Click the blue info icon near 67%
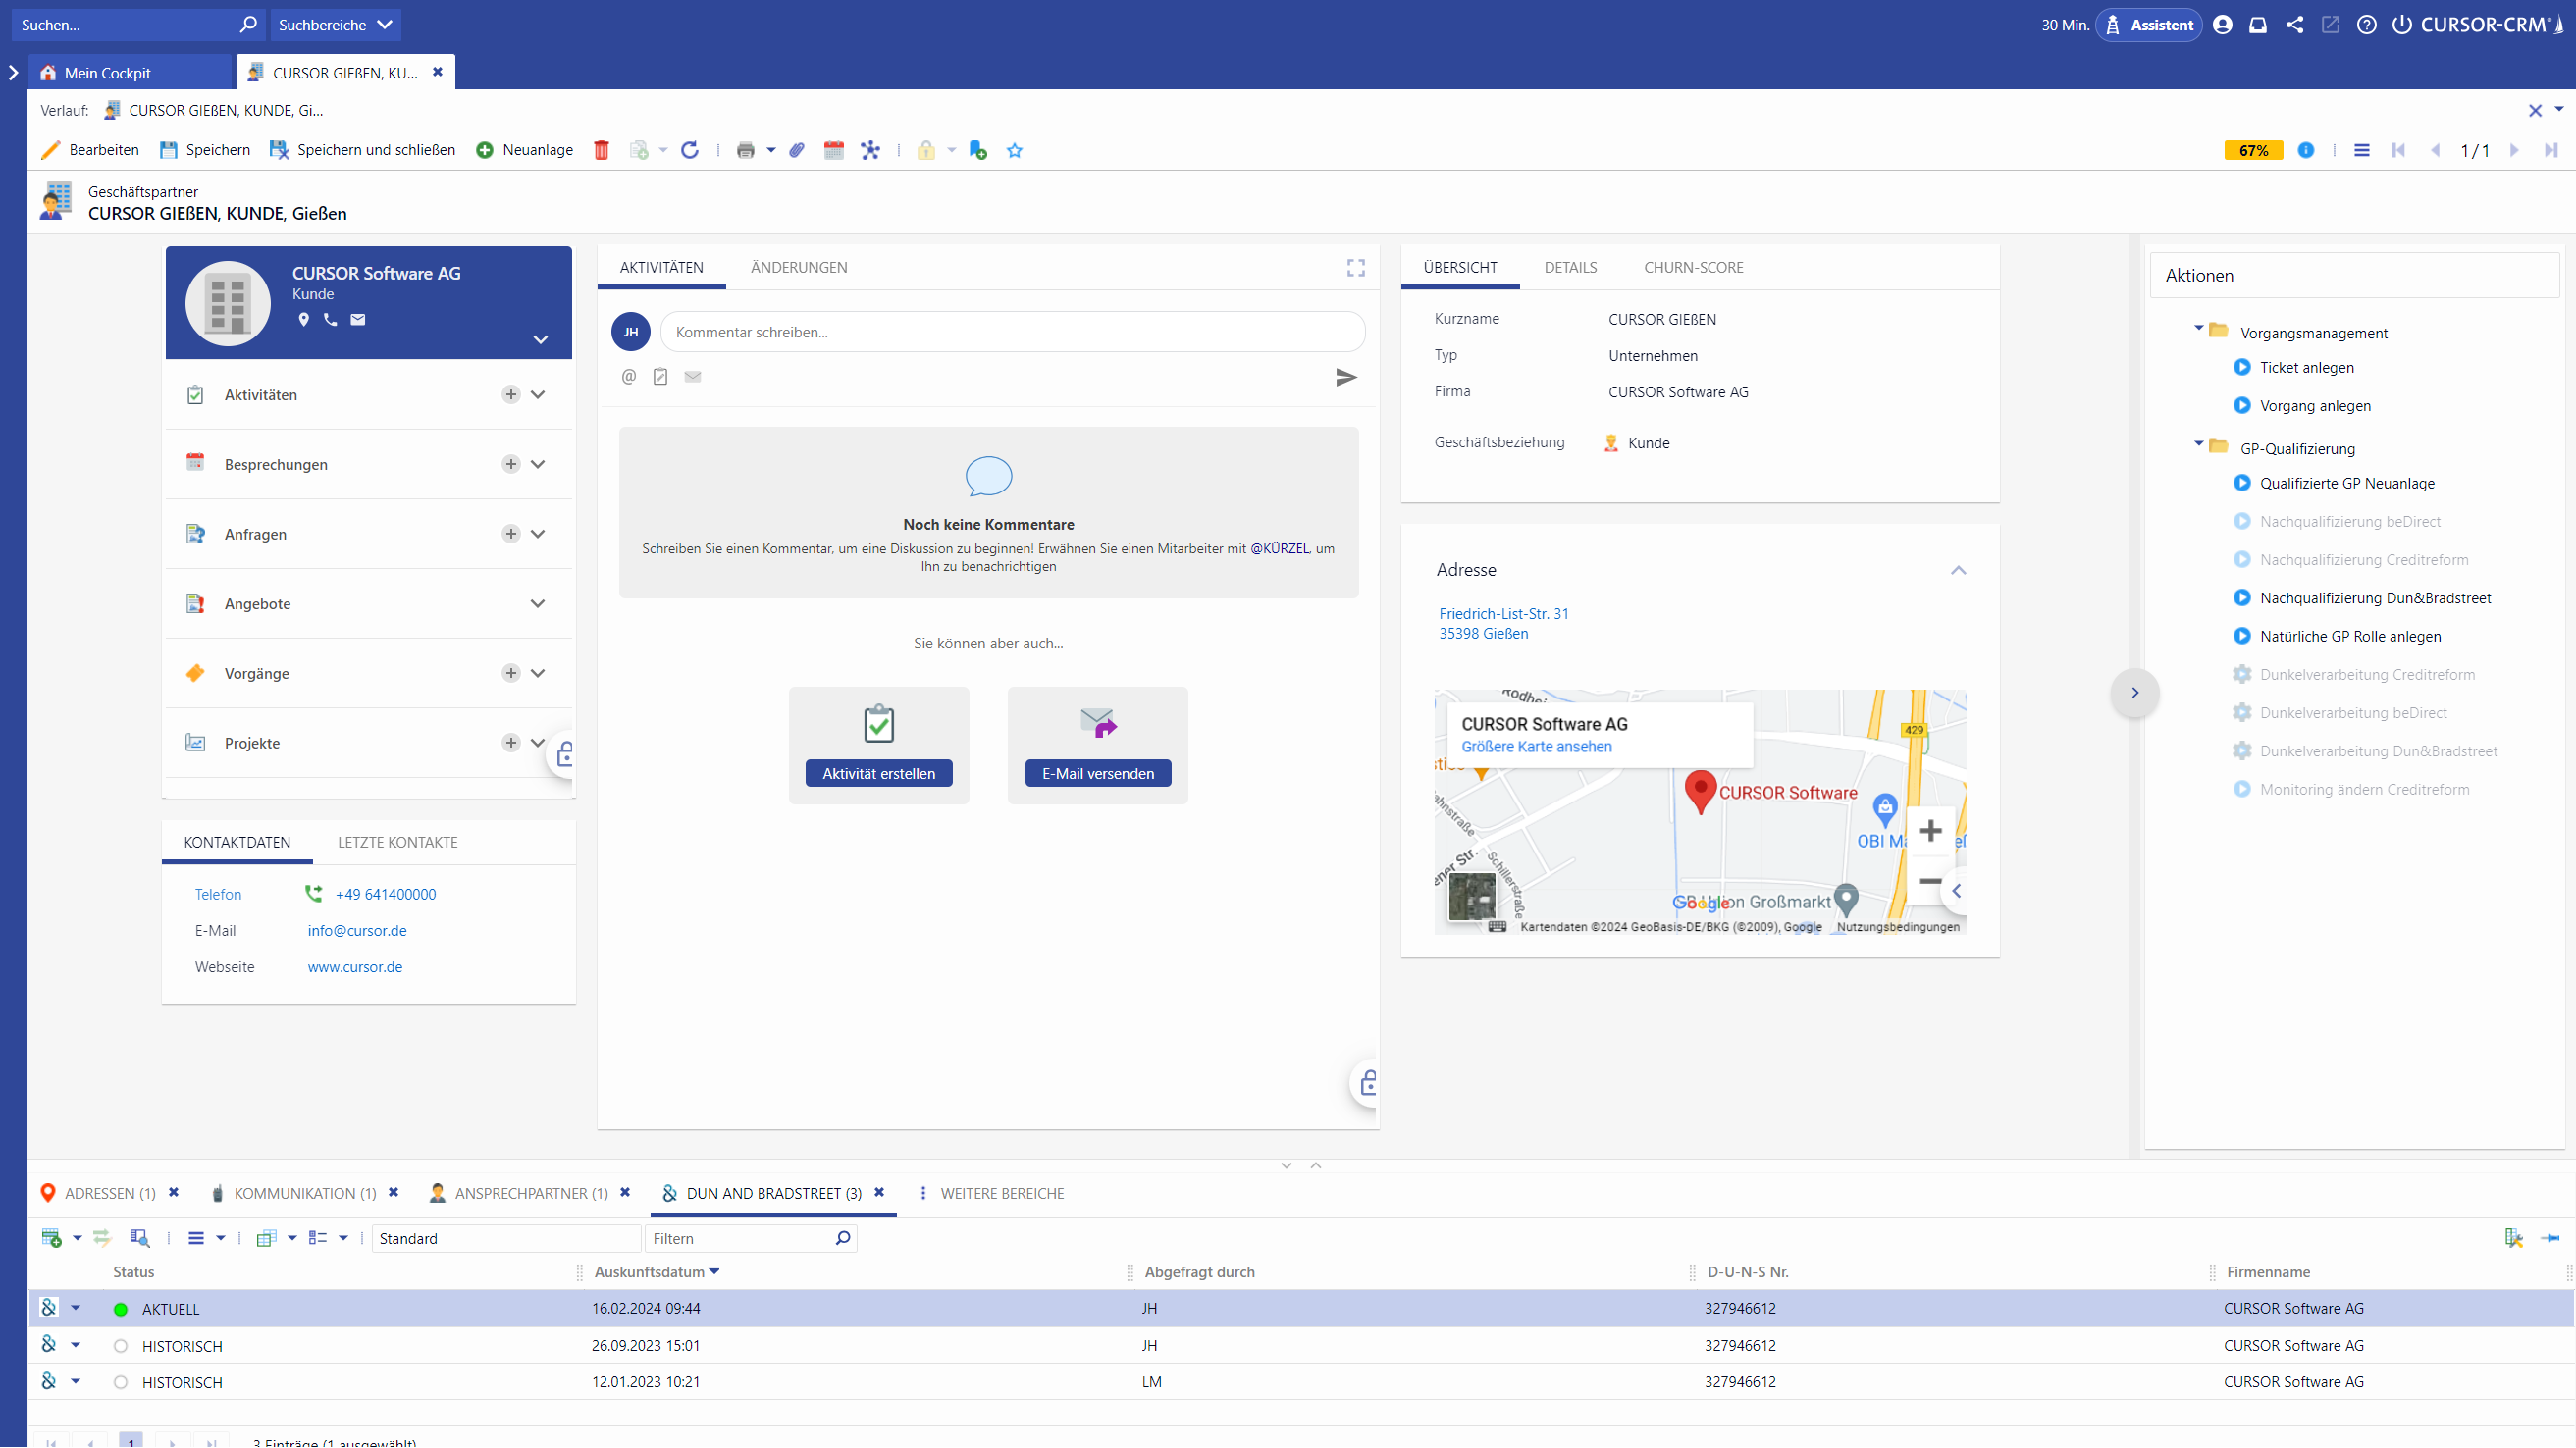The width and height of the screenshot is (2576, 1448). tap(2306, 150)
